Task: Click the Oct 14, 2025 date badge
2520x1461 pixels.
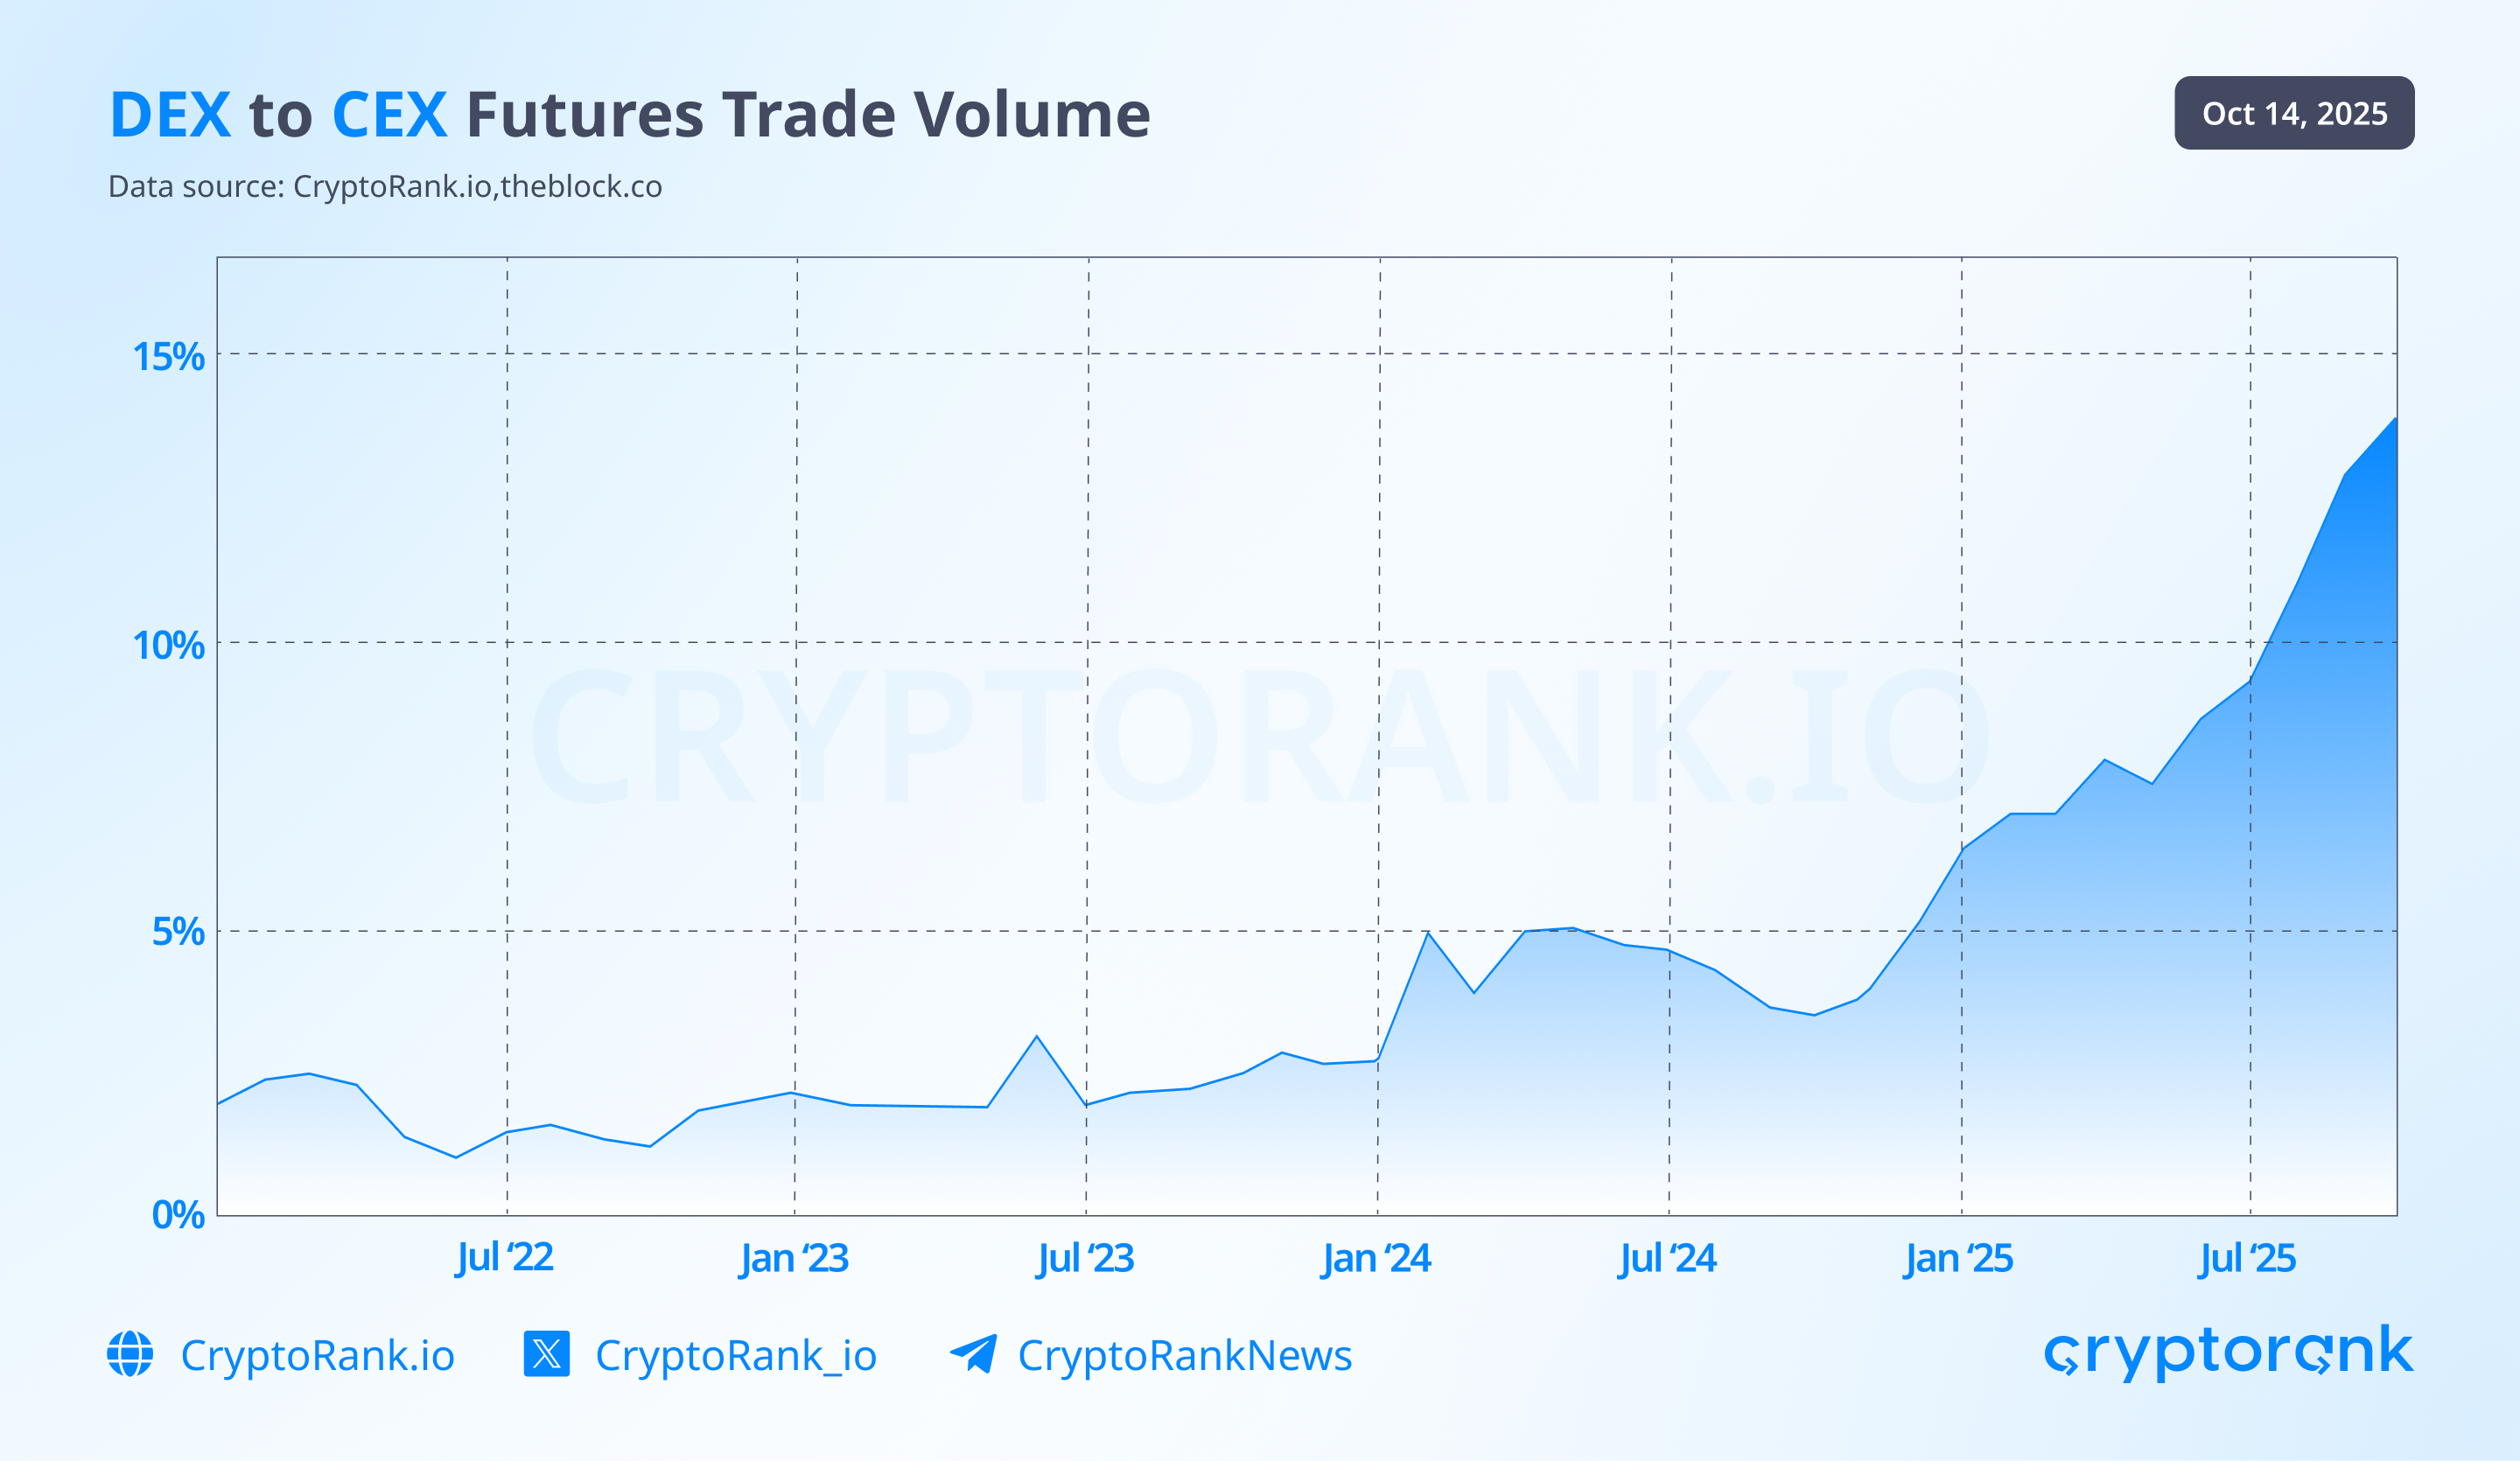Action: pos(2294,113)
